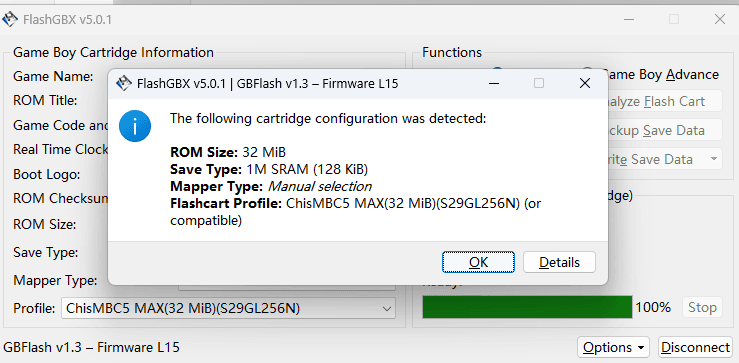Open the Profile ChisMBC5 MAX dropdown
The image size is (739, 363).
click(x=229, y=309)
